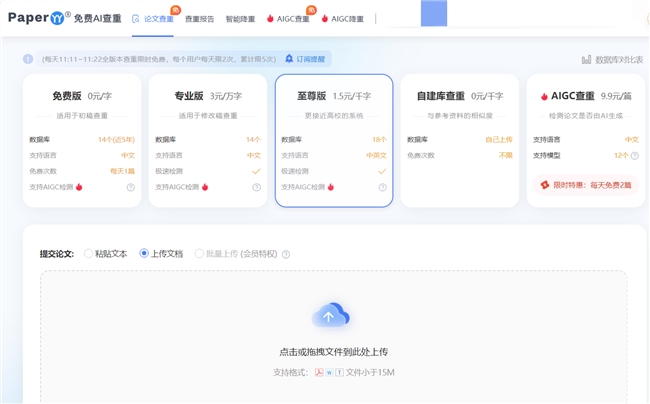650x404 pixels.
Task: Click the 数据库对比表 chart icon
Action: click(x=587, y=60)
